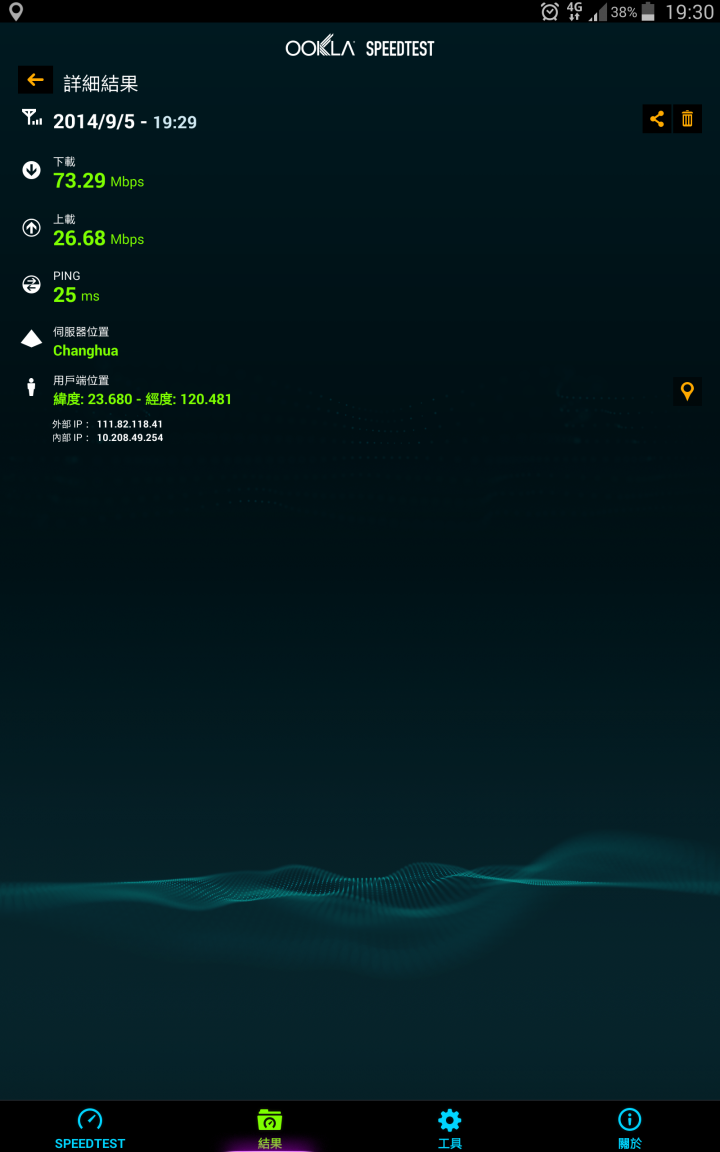
Task: Switch to the SPEEDTEST tab
Action: 90,1128
